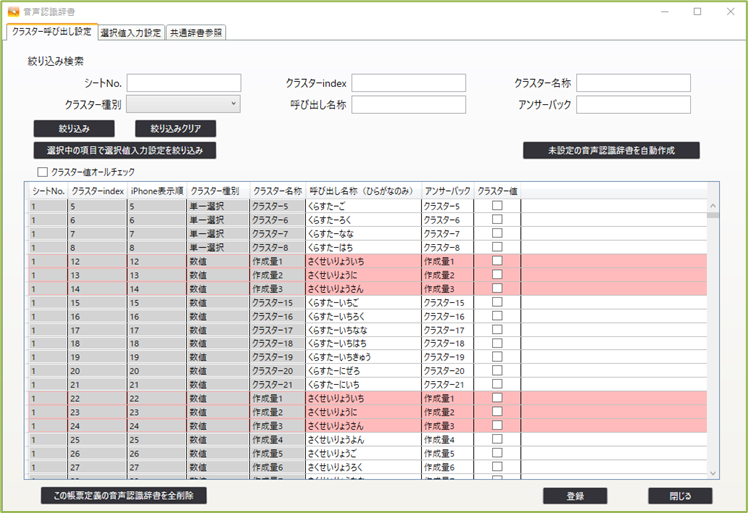Open the クラスター種別 dropdown
Viewport: 748px width, 513px height.
pyautogui.click(x=183, y=104)
